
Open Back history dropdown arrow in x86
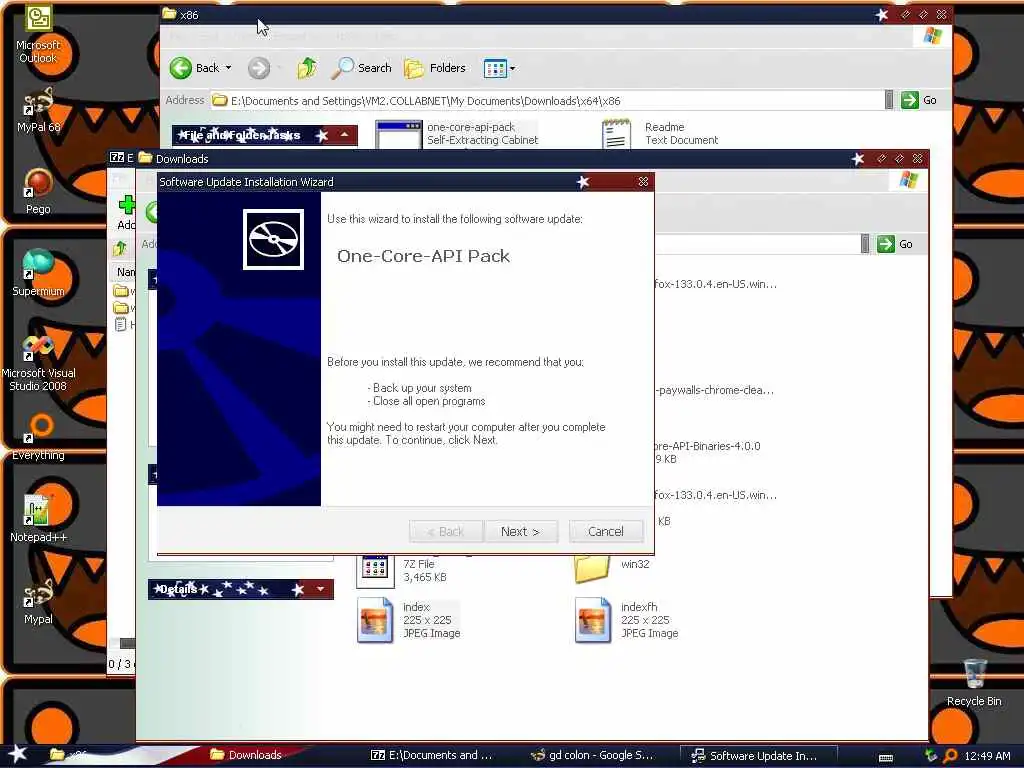pos(229,68)
